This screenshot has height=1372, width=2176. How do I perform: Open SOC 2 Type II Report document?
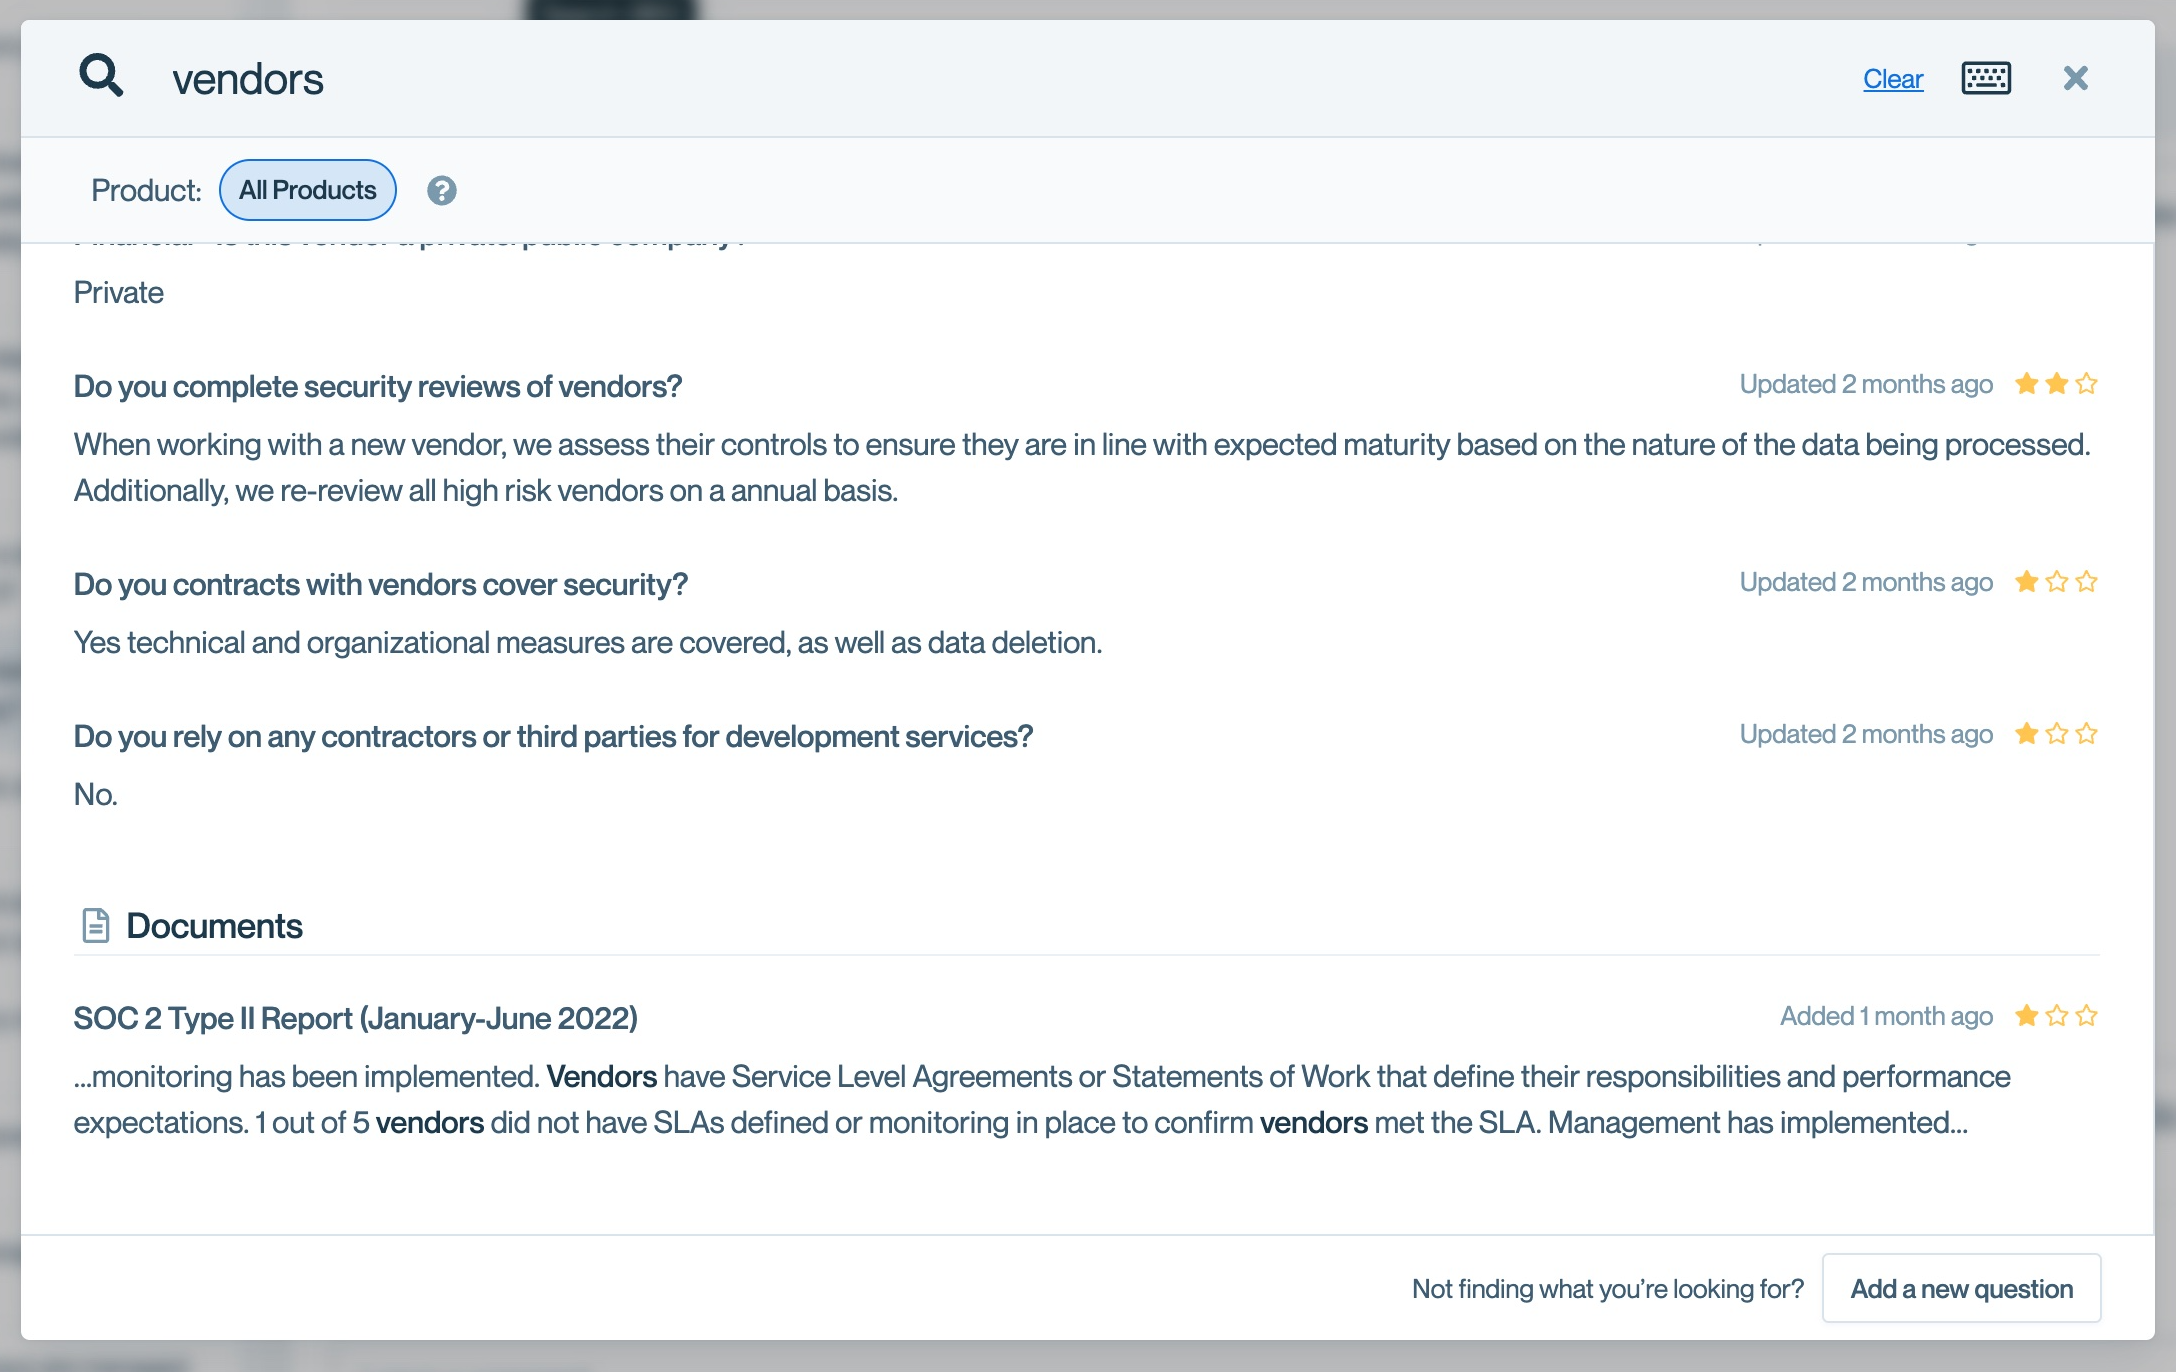[x=355, y=1018]
